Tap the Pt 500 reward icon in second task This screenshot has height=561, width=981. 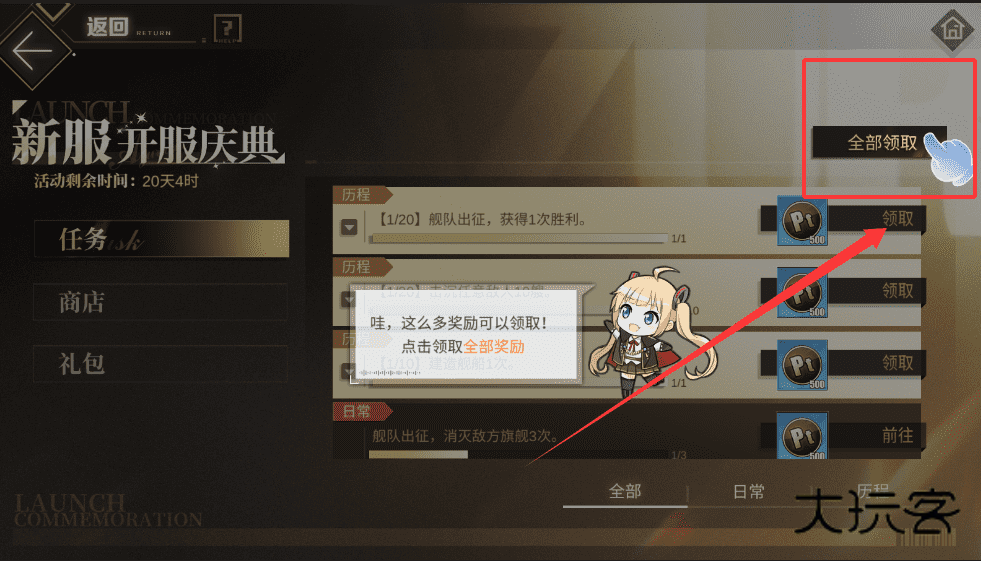pos(803,293)
